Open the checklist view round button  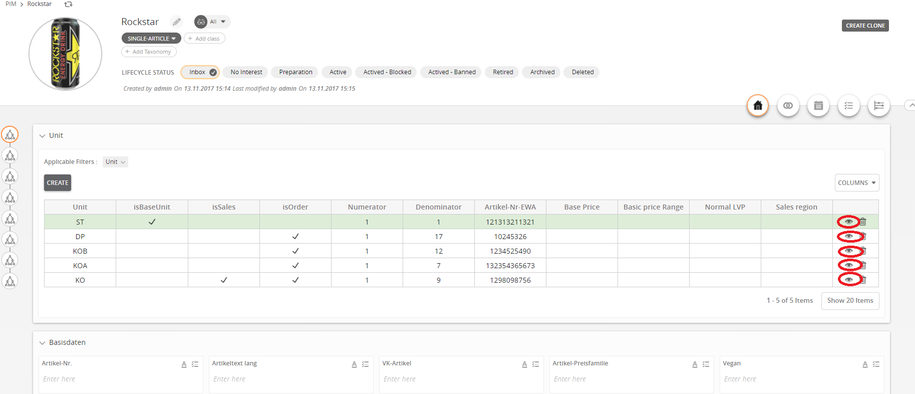(848, 106)
